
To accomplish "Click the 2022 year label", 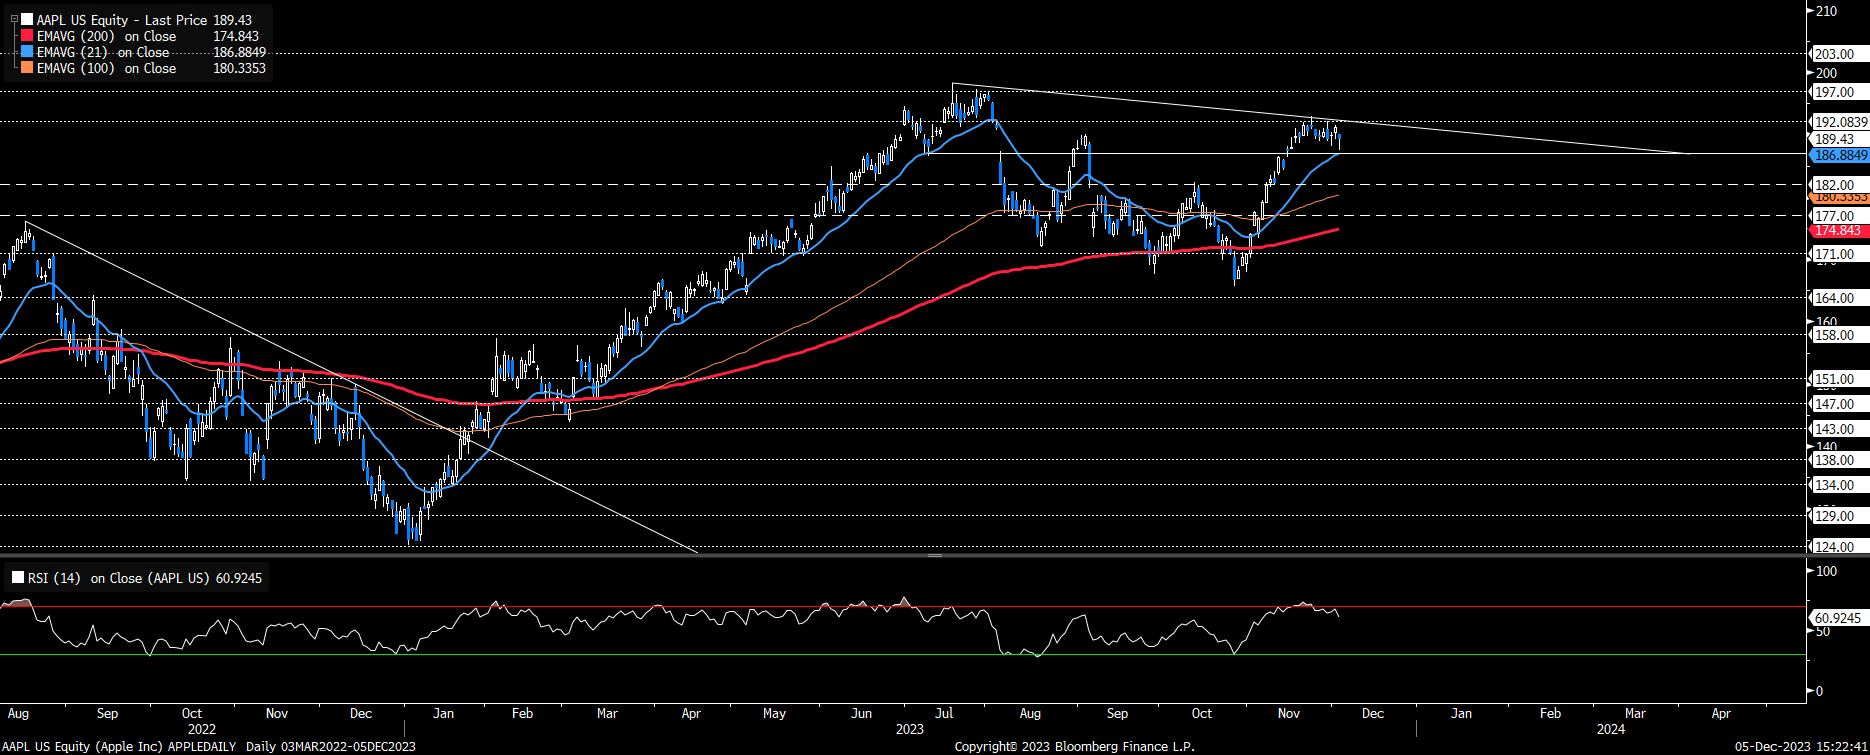I will pyautogui.click(x=202, y=729).
